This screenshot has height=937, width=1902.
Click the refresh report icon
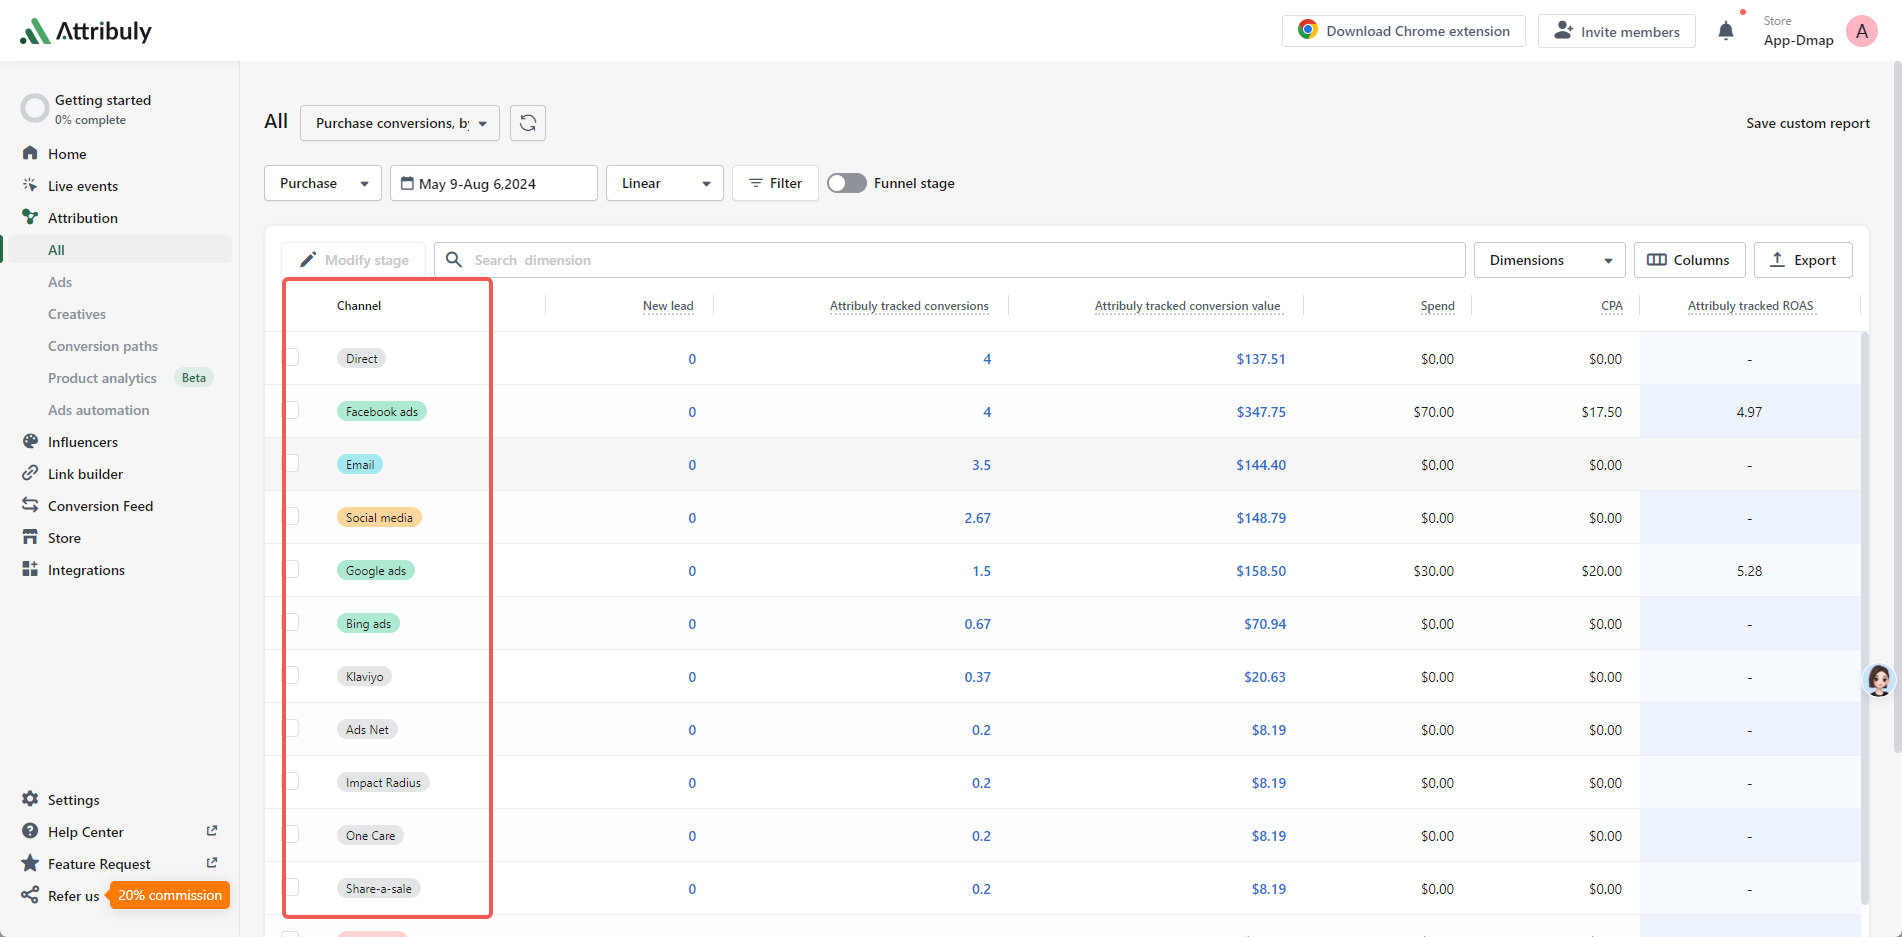tap(528, 123)
